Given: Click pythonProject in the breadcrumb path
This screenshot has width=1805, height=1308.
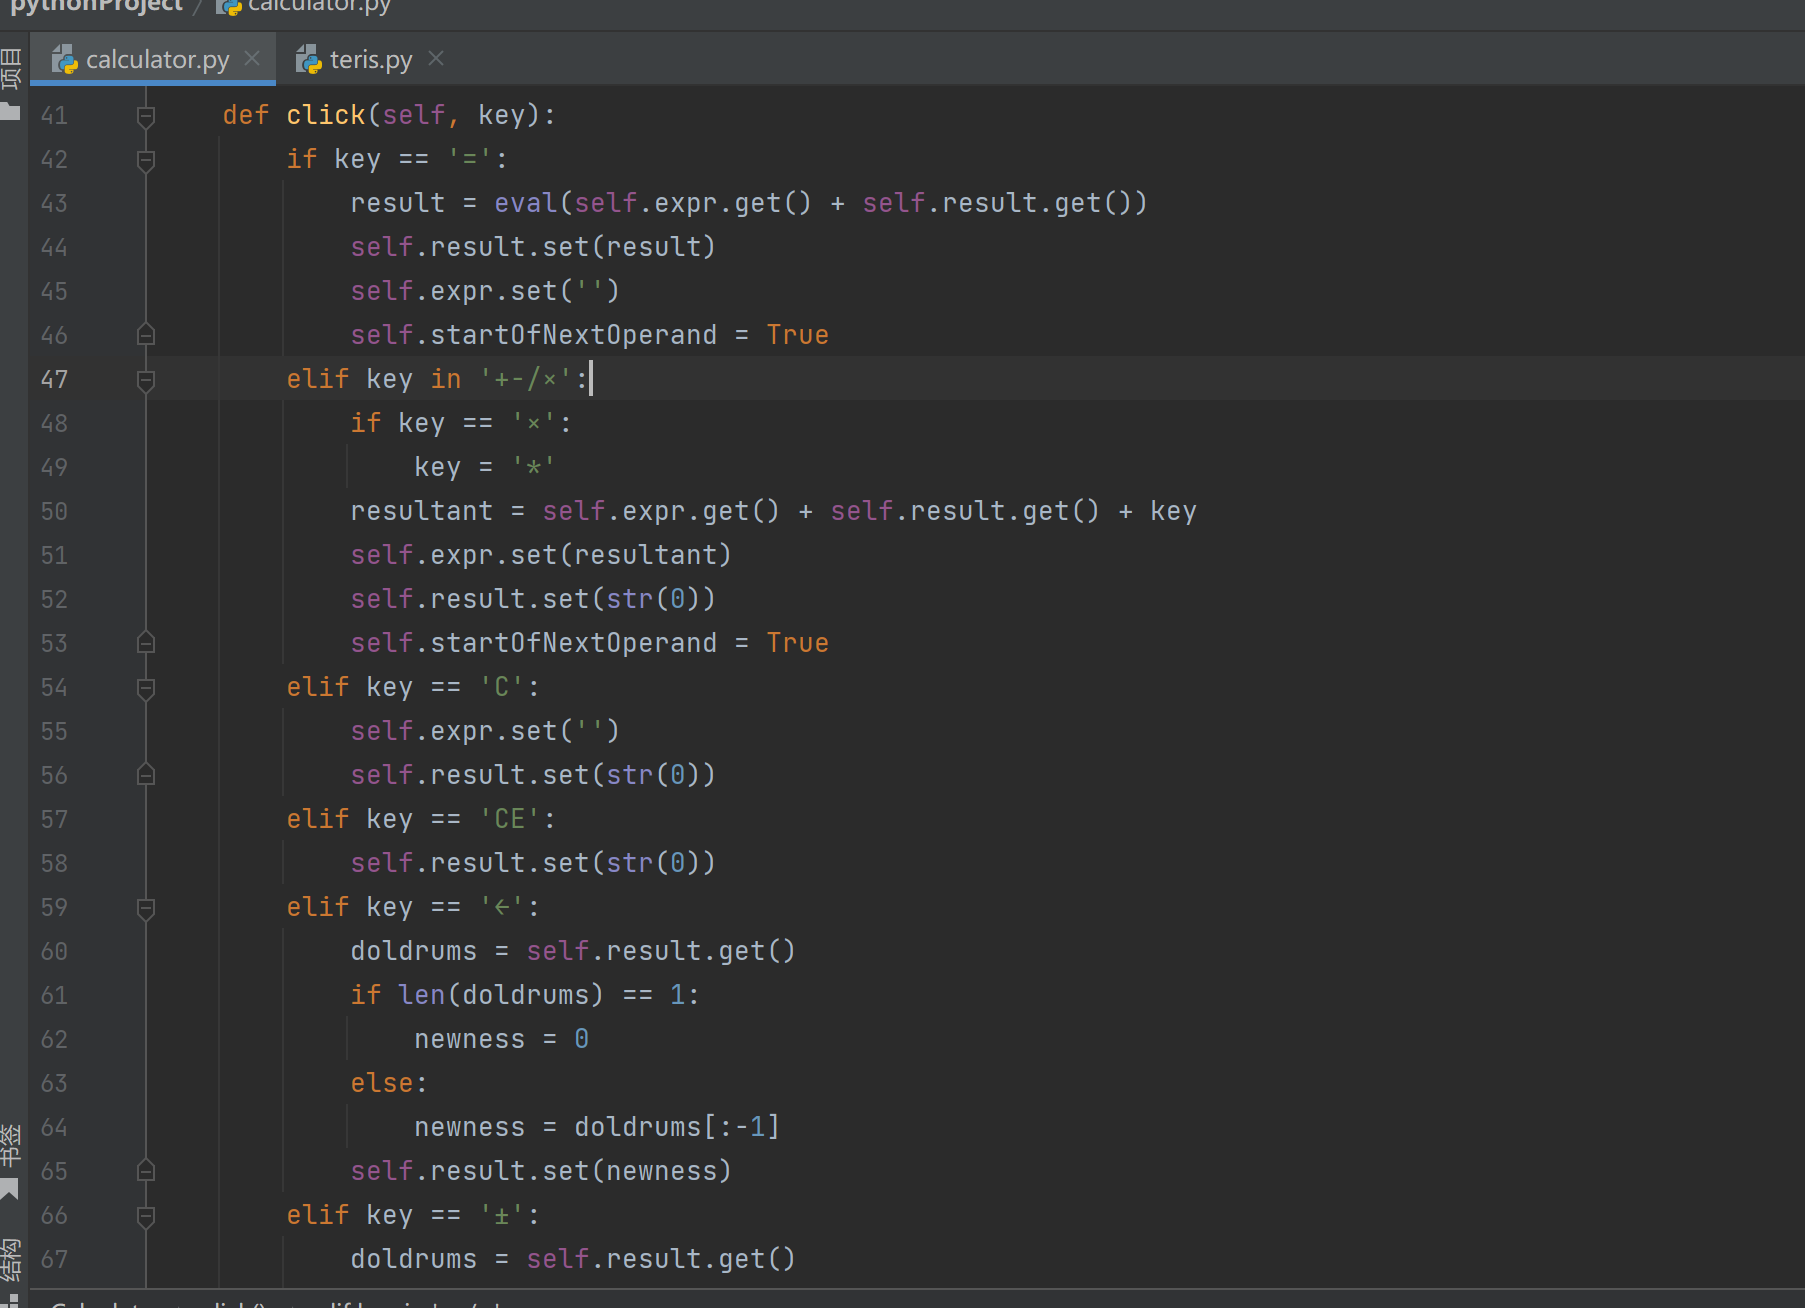Looking at the screenshot, I should click(x=96, y=6).
